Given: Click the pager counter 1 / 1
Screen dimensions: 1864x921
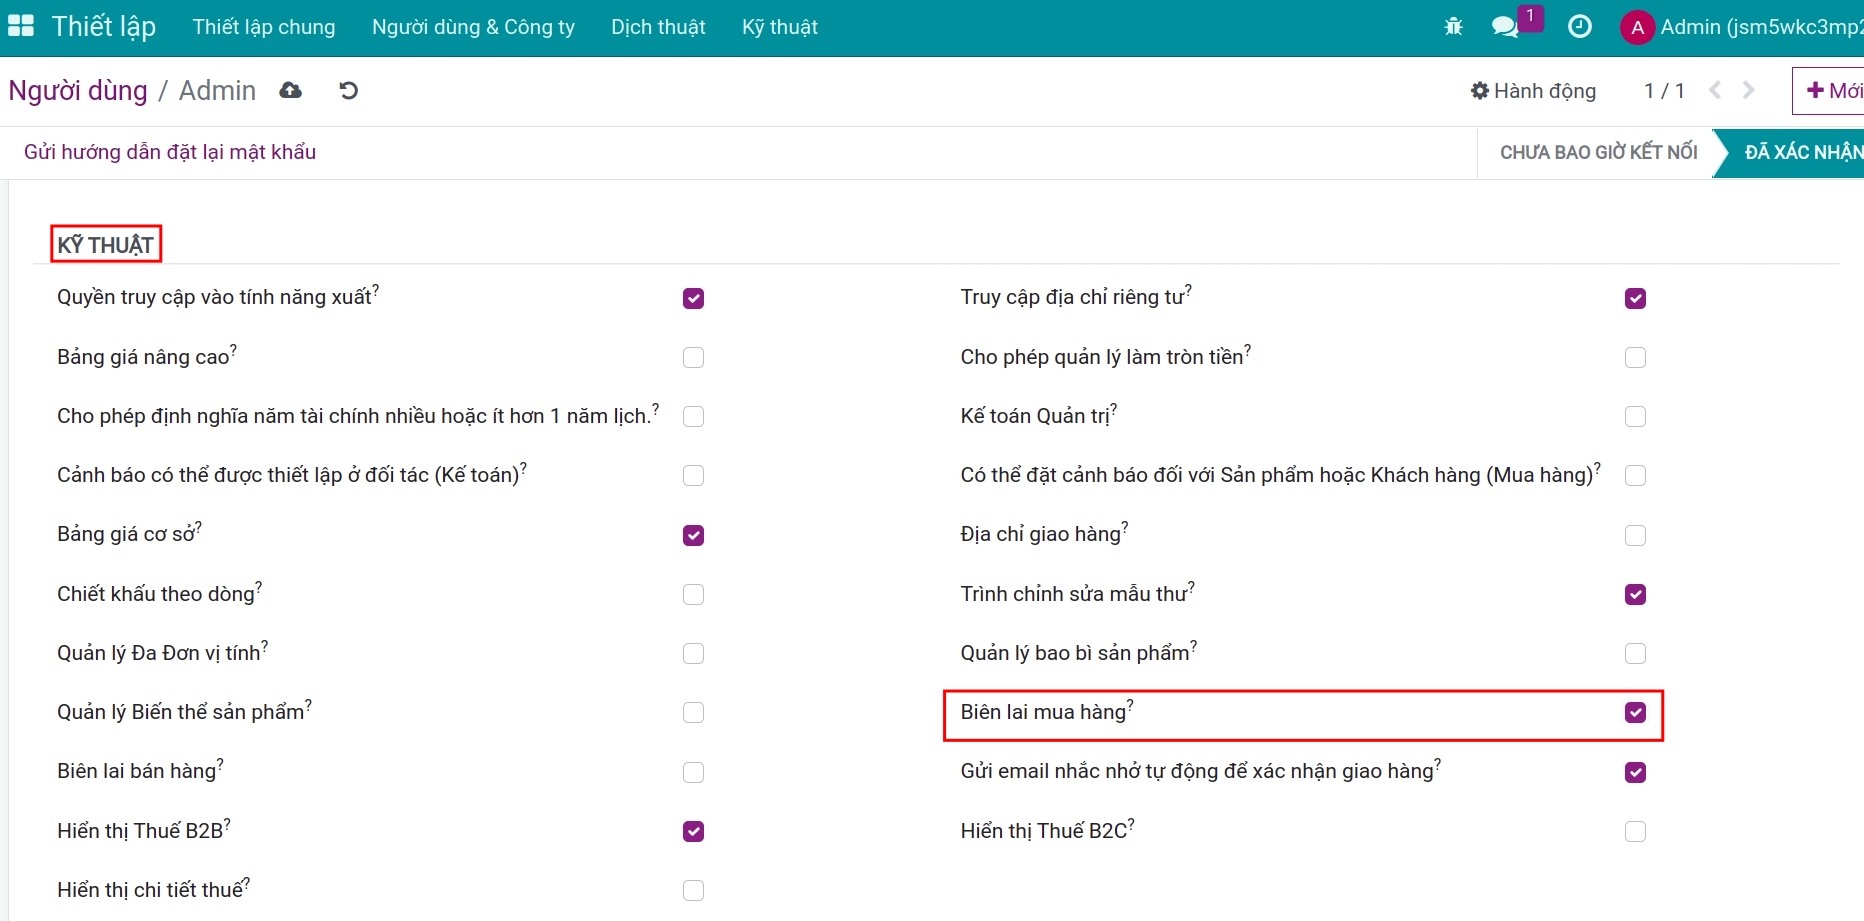Looking at the screenshot, I should coord(1664,91).
